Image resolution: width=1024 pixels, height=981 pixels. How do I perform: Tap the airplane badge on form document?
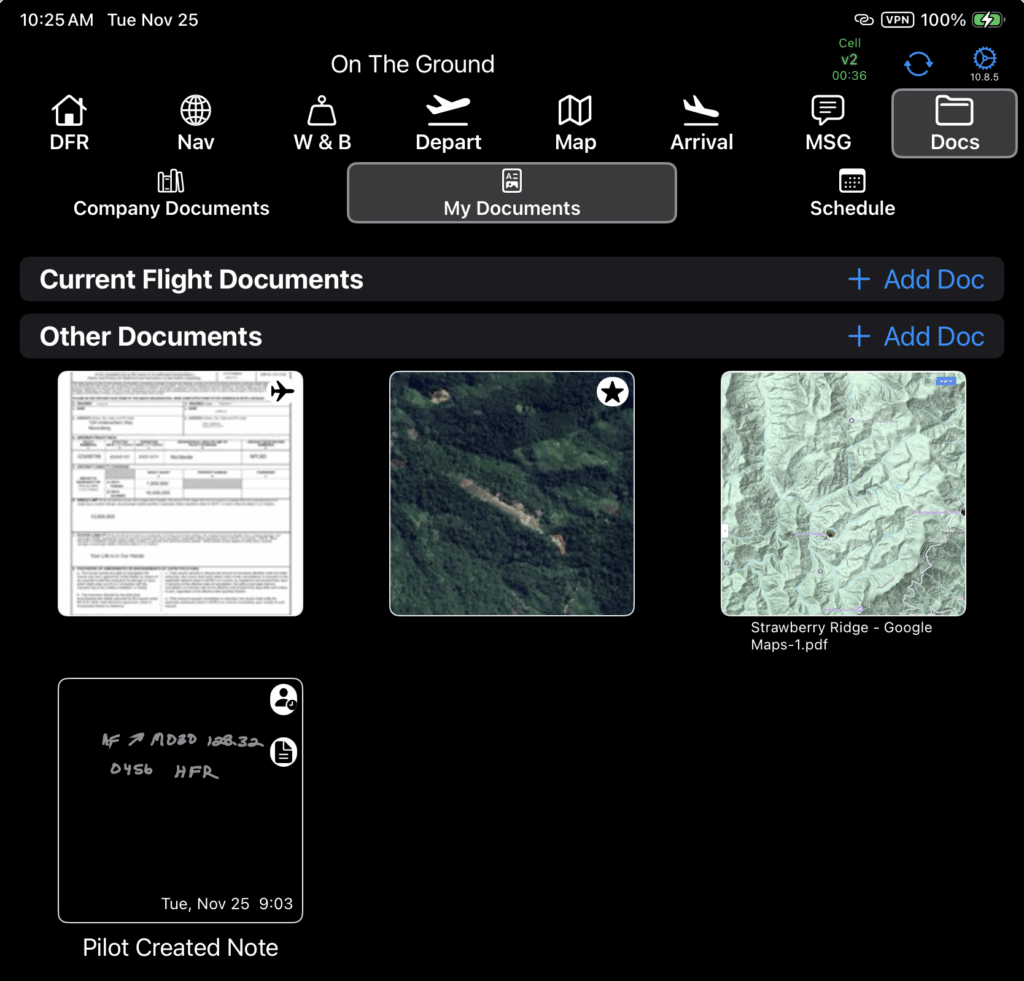pos(283,391)
